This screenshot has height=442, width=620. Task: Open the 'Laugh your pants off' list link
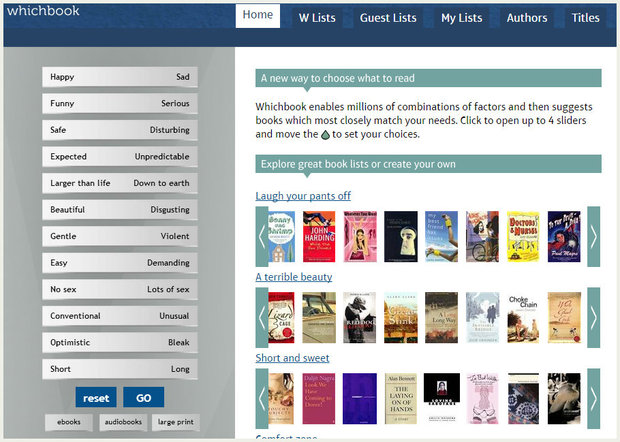coord(303,196)
